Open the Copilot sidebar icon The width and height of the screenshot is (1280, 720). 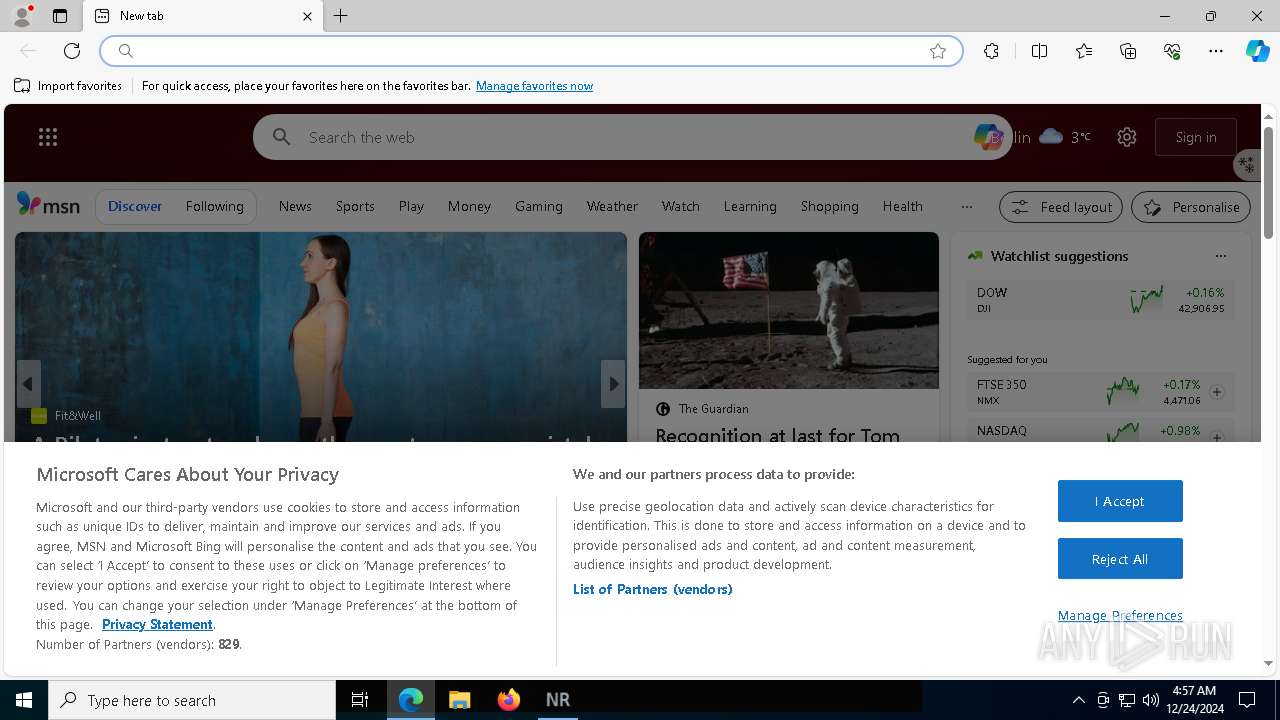pos(1257,51)
